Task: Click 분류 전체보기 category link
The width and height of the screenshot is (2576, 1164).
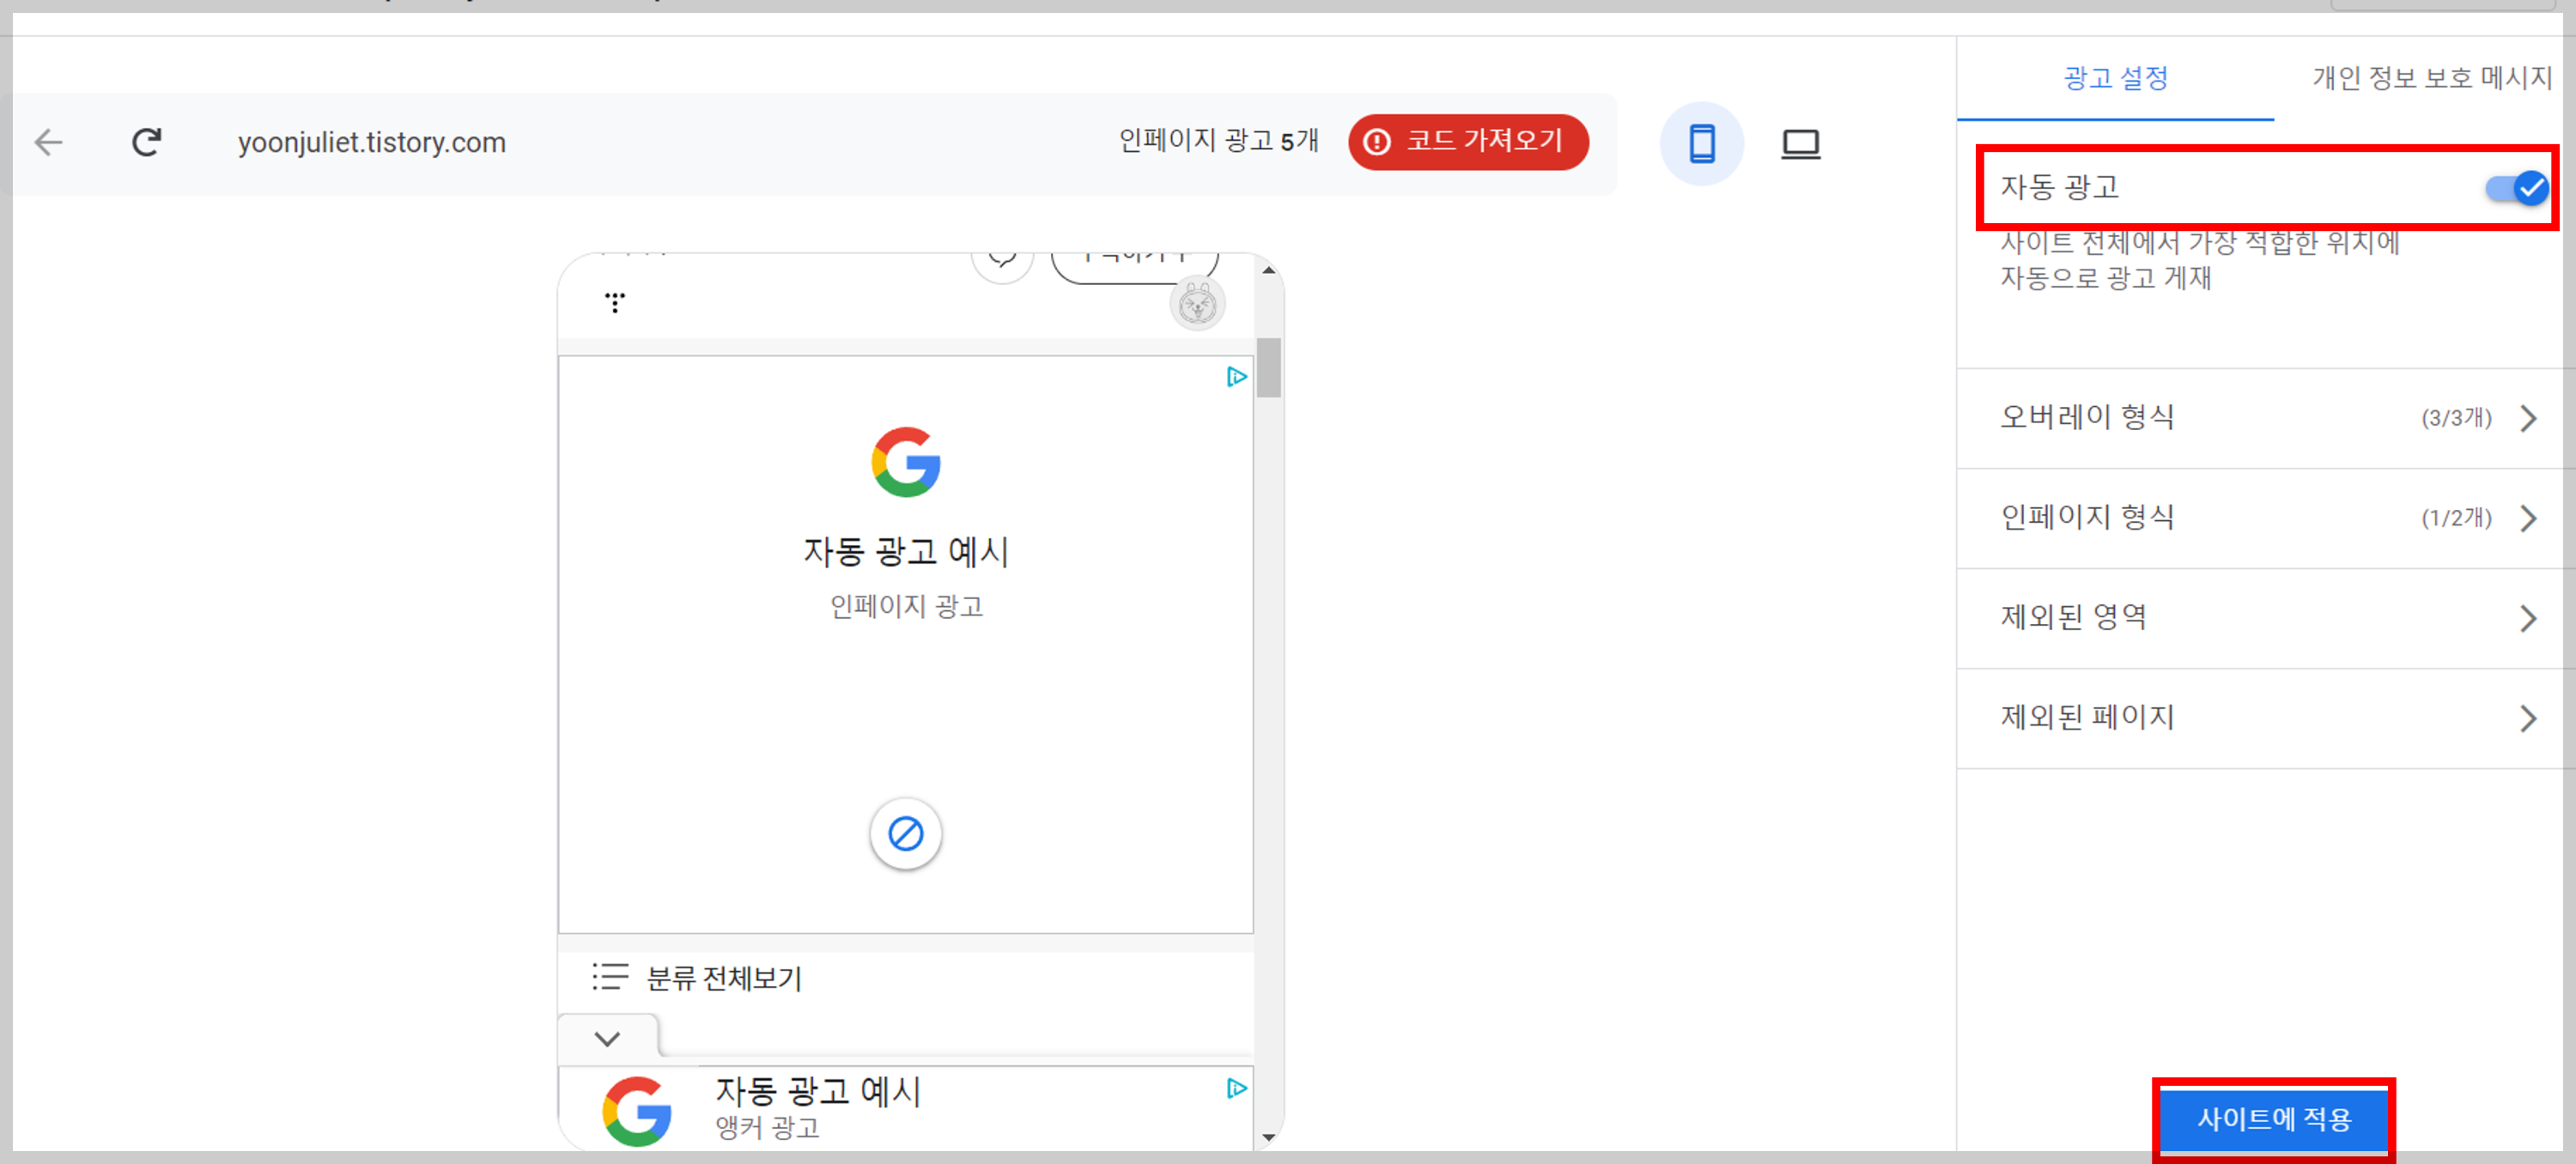Action: coord(724,978)
